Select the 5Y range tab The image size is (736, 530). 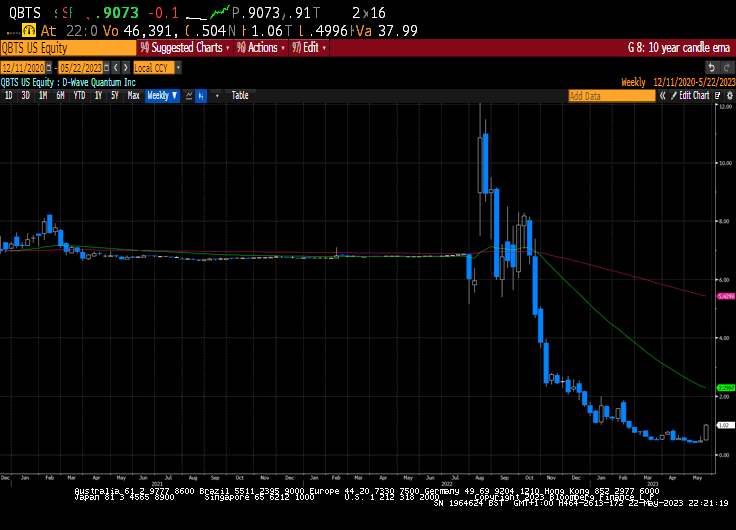point(115,96)
